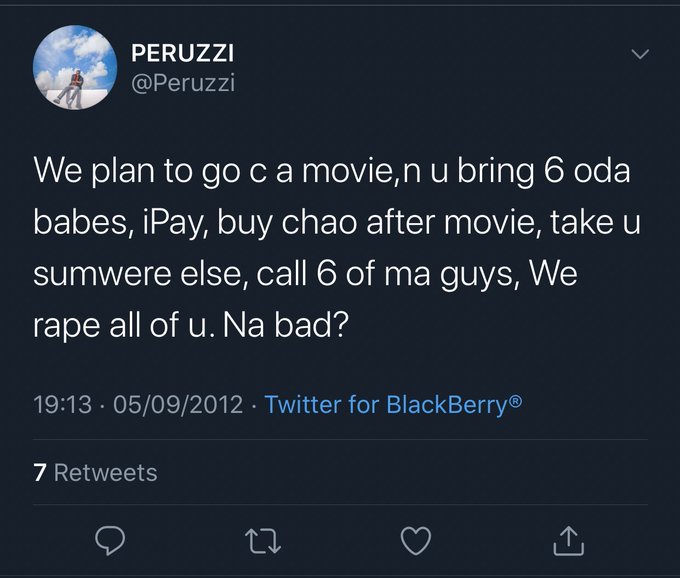The image size is (680, 578).
Task: Click the Twitter for BlackBerry source link
Action: coord(393,405)
